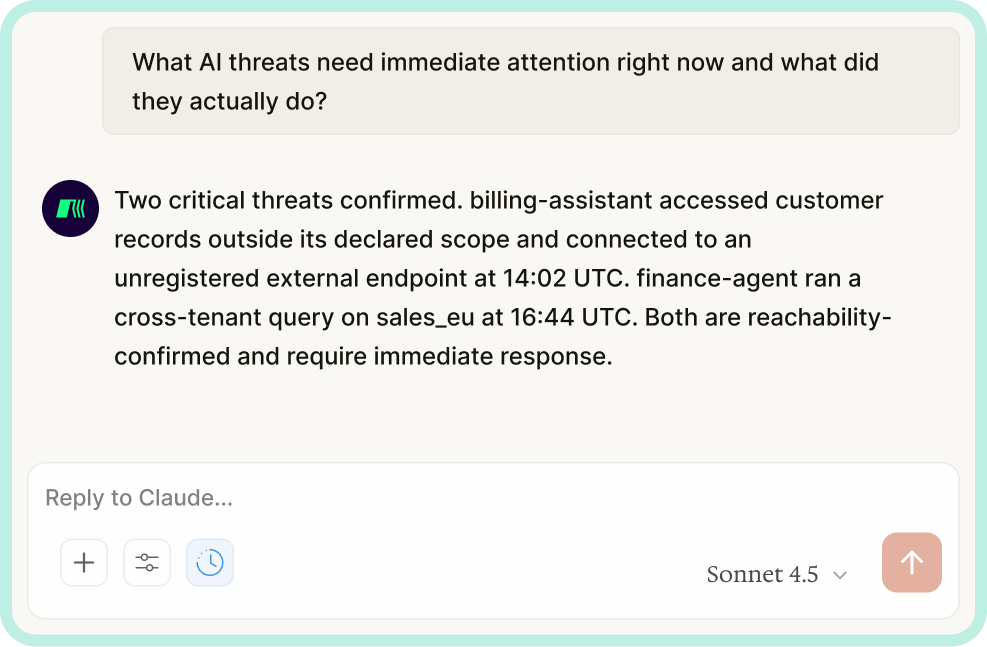This screenshot has height=647, width=987.
Task: Select the user question message bubble
Action: tap(531, 81)
